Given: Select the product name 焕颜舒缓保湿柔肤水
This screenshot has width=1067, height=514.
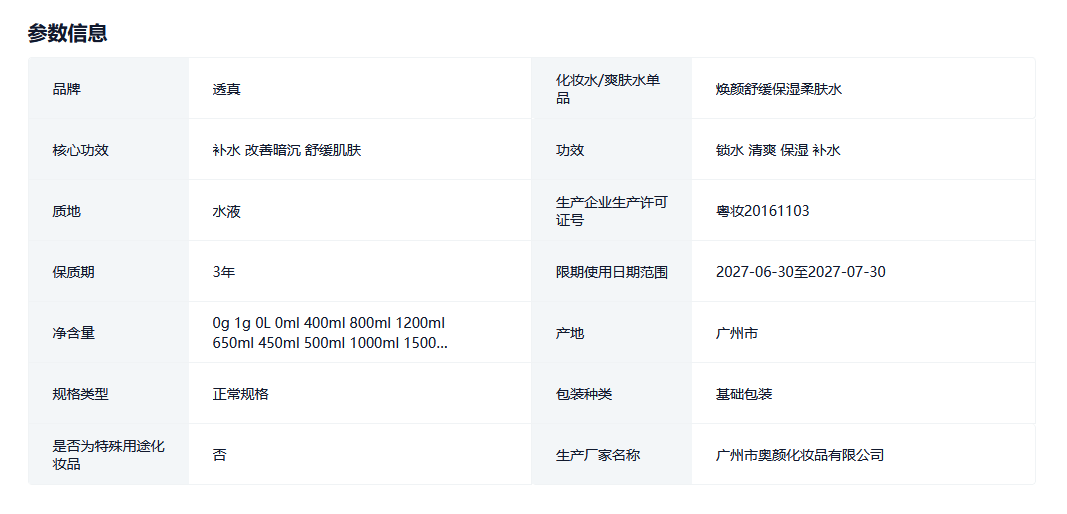Looking at the screenshot, I should pos(779,89).
